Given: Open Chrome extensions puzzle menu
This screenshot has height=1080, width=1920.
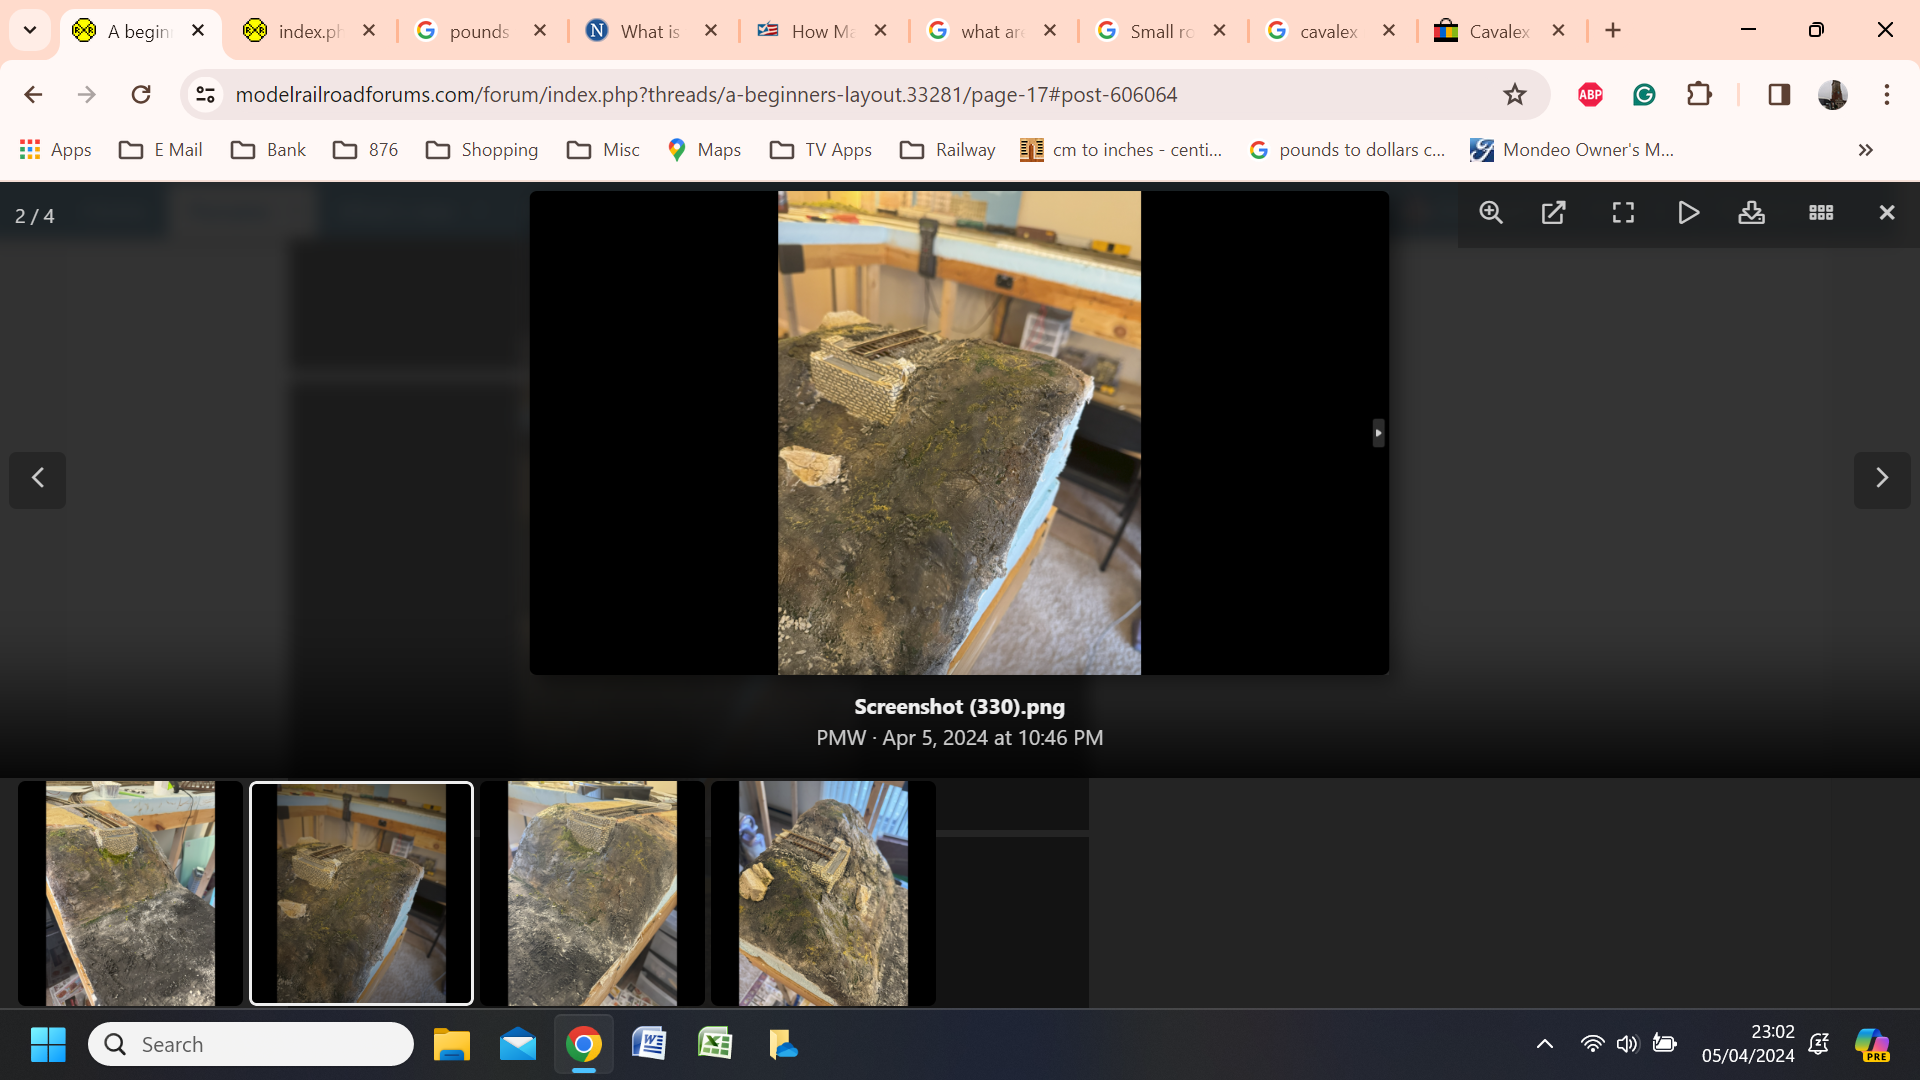Looking at the screenshot, I should click(1699, 94).
